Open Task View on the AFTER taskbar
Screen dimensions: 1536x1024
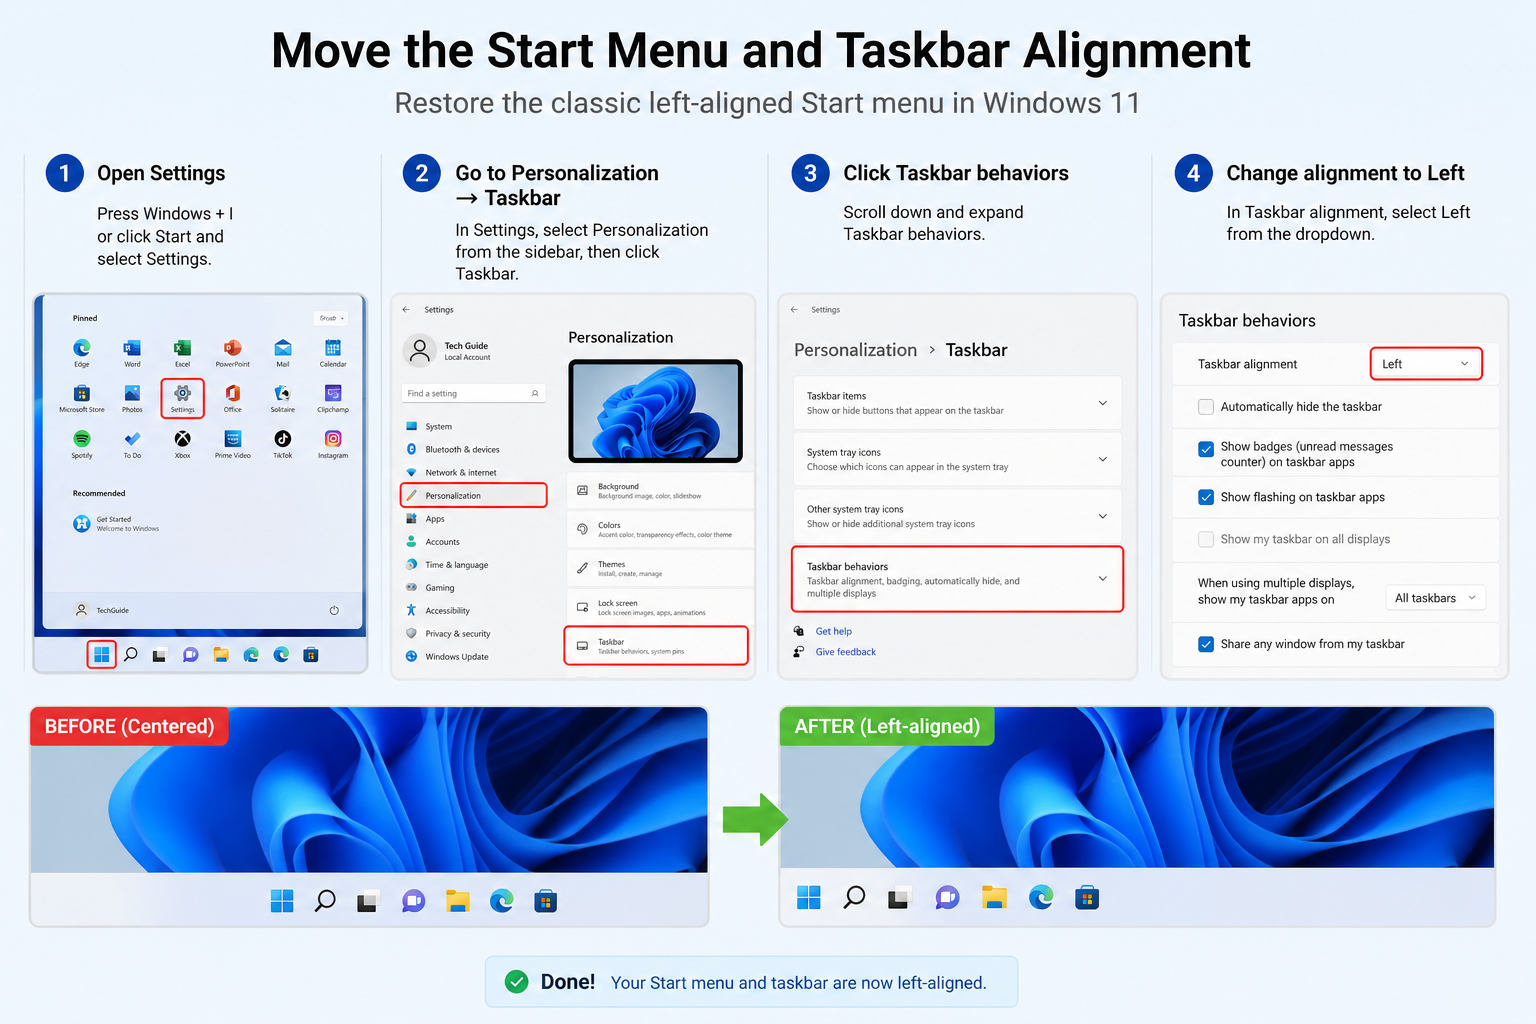click(898, 899)
